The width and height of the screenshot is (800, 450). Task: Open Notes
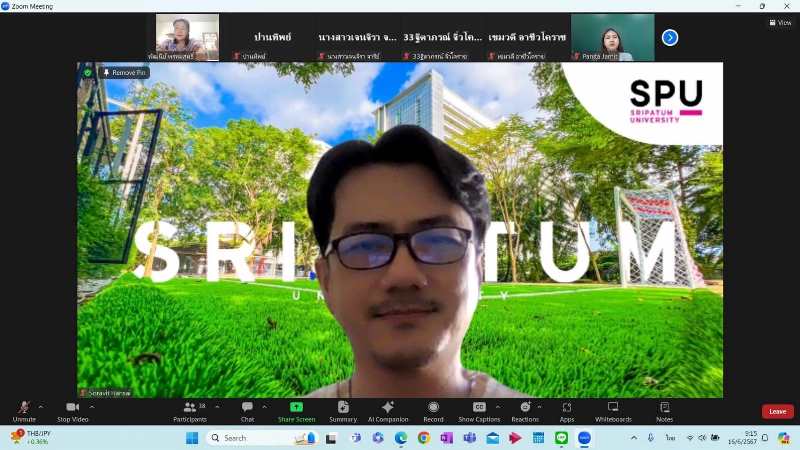(x=664, y=411)
